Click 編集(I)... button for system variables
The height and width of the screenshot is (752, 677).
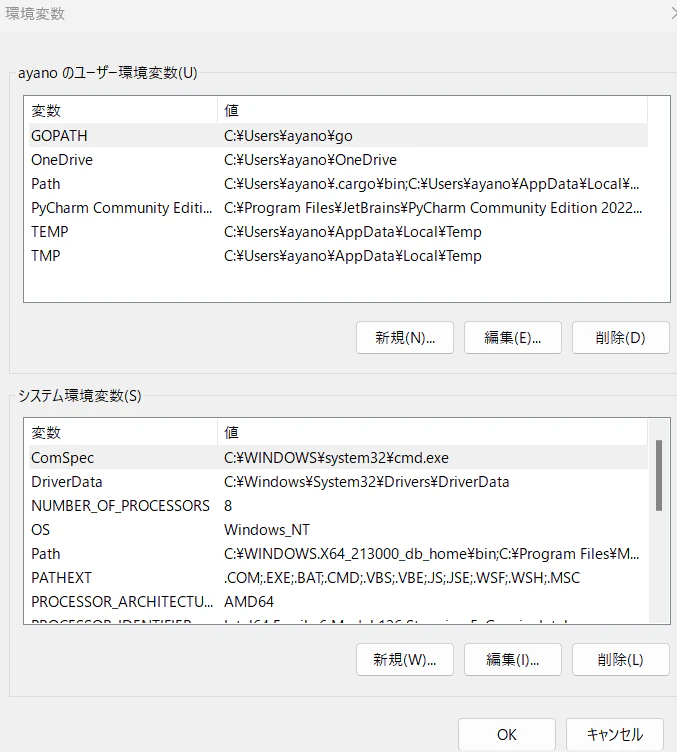point(513,659)
